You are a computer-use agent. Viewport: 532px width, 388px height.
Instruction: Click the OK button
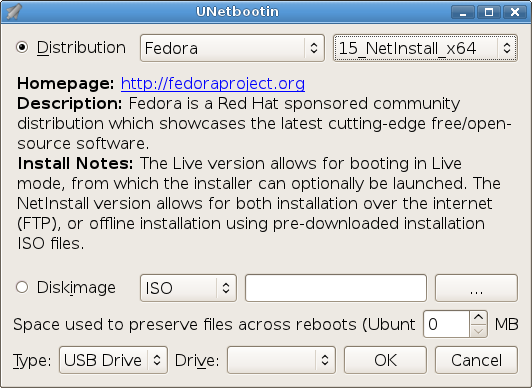(x=385, y=360)
